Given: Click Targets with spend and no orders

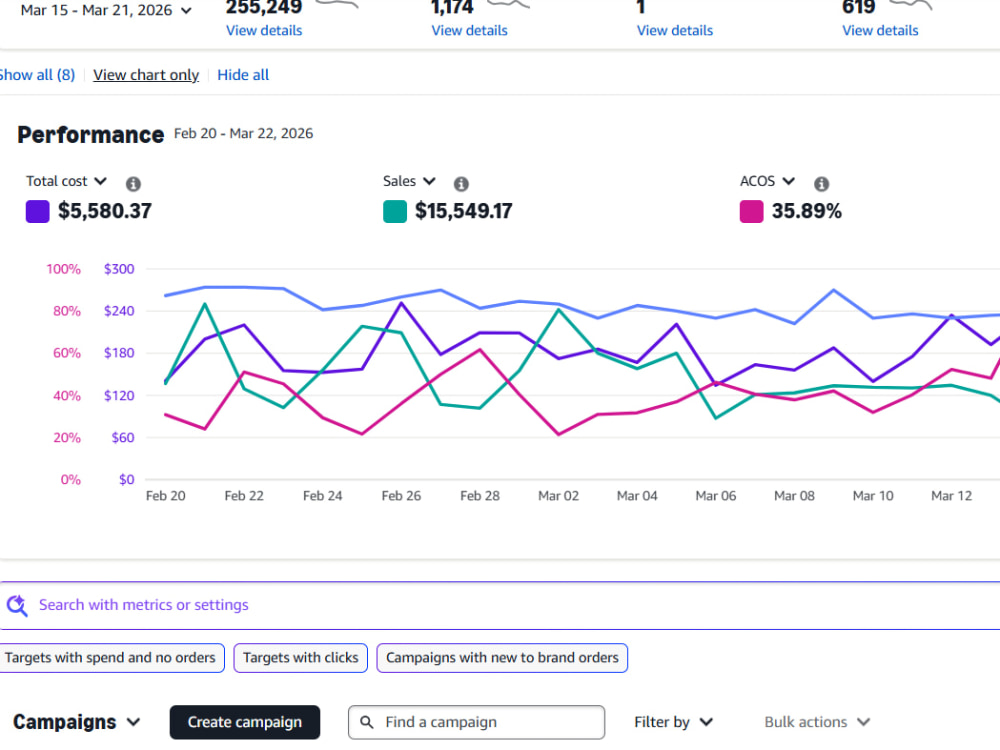Looking at the screenshot, I should 110,658.
